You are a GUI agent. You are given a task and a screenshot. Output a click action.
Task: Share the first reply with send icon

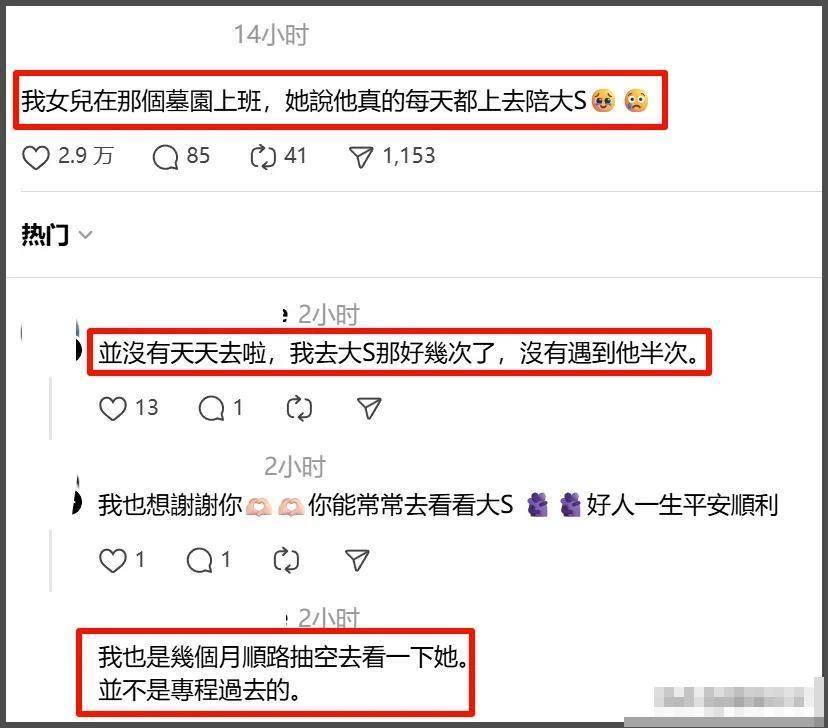point(369,409)
